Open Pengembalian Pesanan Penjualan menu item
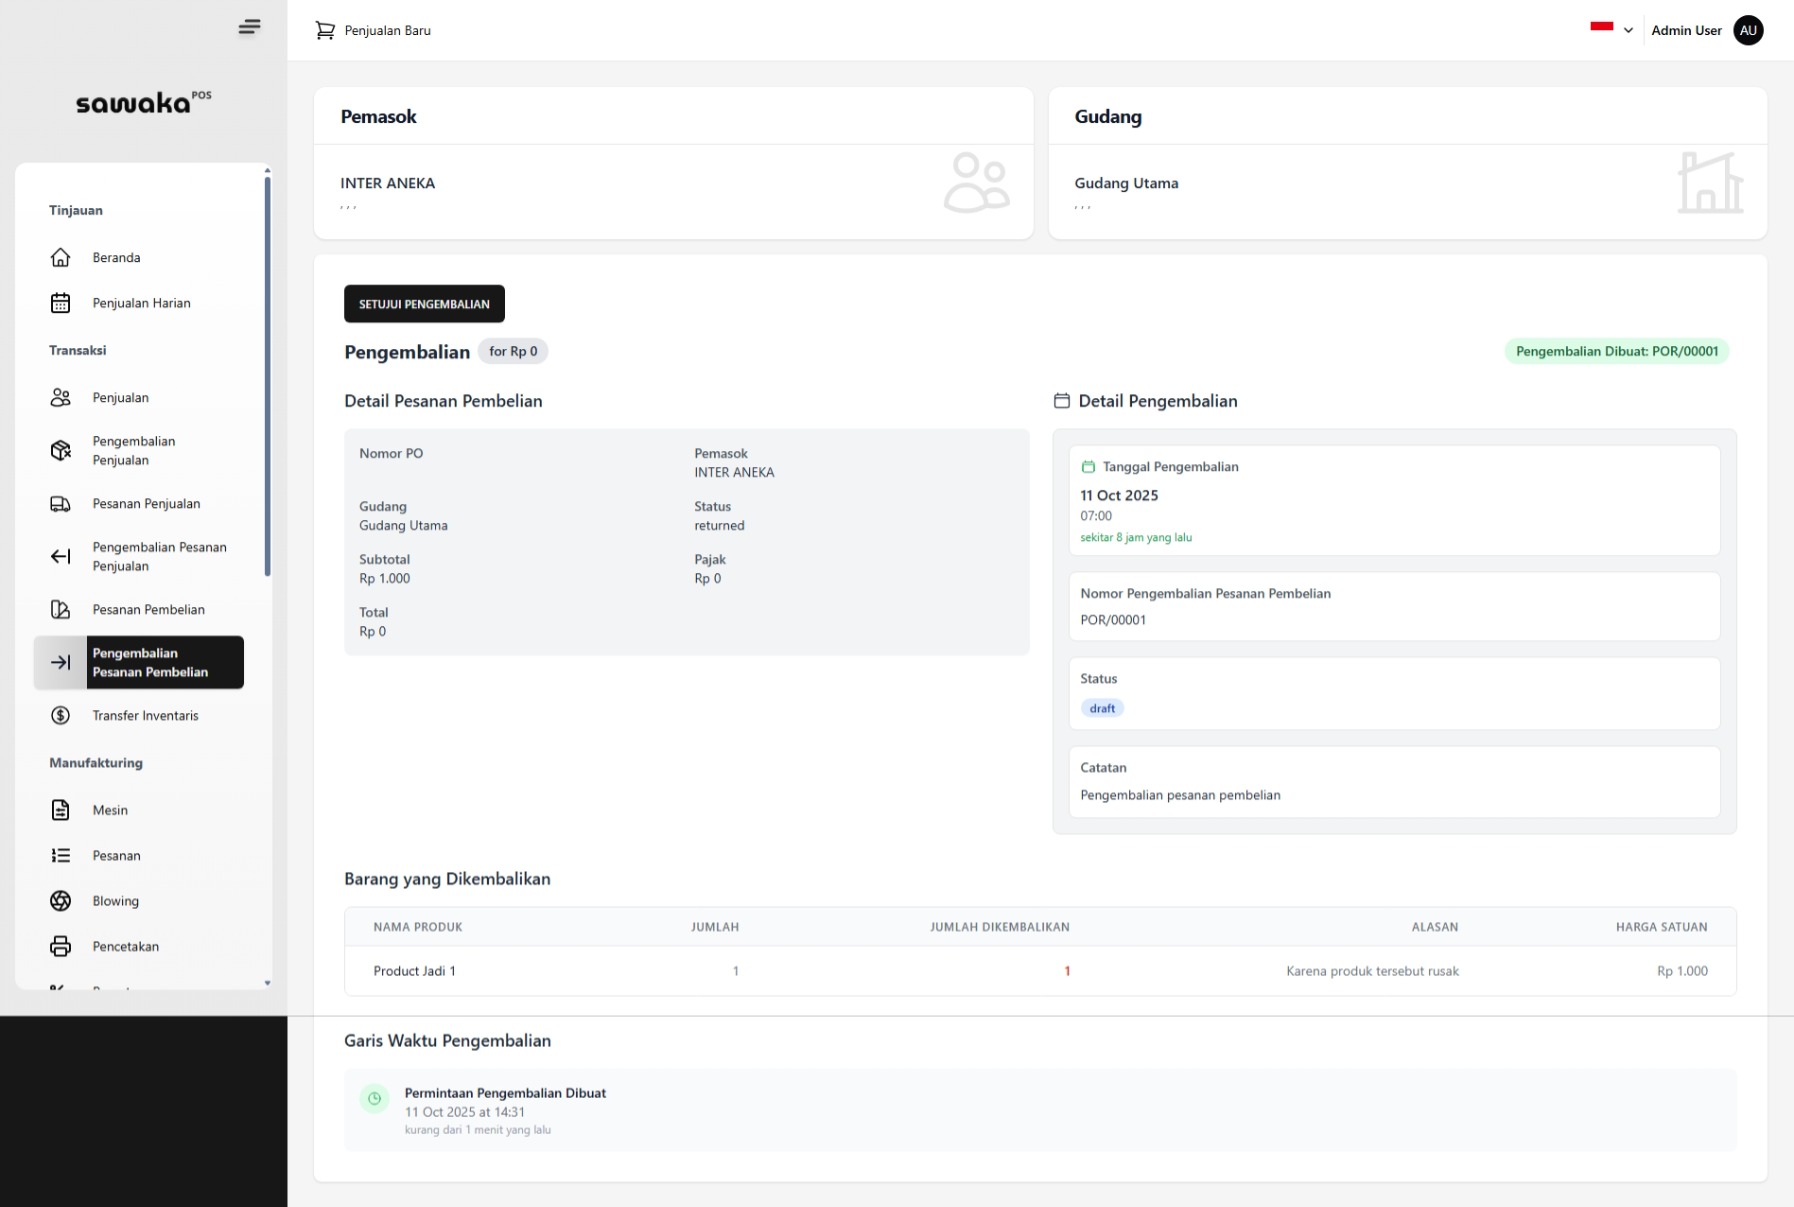Screen dimensions: 1794x1207 (x=159, y=557)
